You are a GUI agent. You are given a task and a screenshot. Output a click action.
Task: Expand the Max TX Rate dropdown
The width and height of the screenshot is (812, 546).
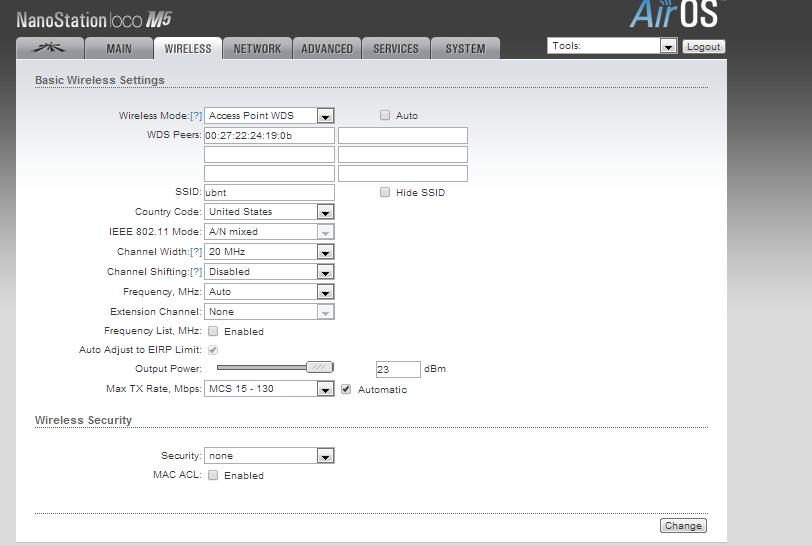click(269, 389)
